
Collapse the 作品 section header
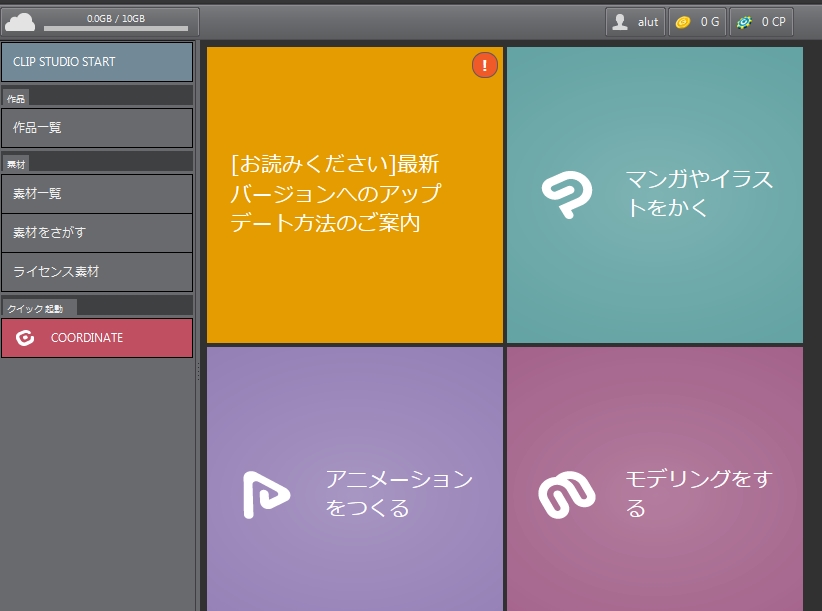click(x=16, y=99)
